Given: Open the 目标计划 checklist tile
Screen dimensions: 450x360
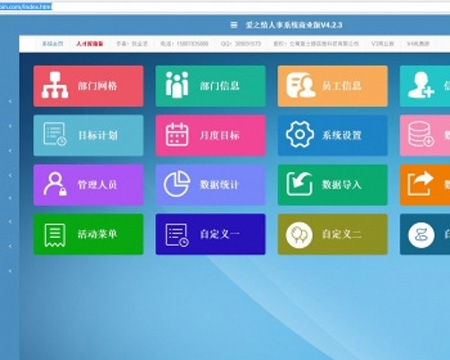Looking at the screenshot, I should click(x=88, y=135).
